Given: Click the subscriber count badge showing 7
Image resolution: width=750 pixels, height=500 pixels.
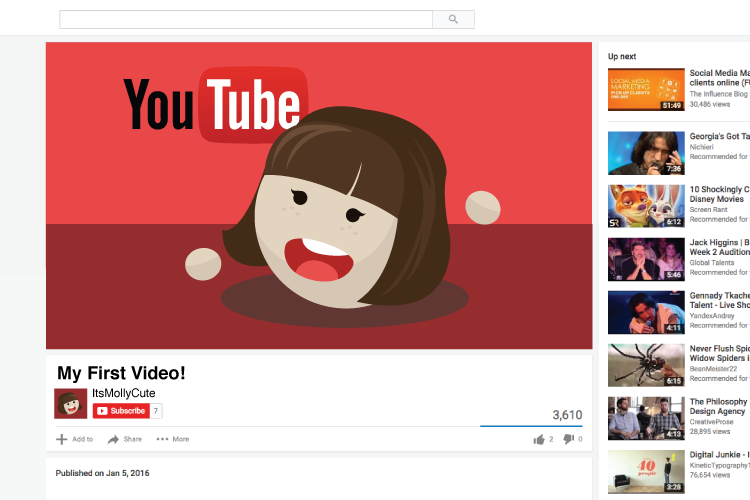Looking at the screenshot, I should coord(157,411).
